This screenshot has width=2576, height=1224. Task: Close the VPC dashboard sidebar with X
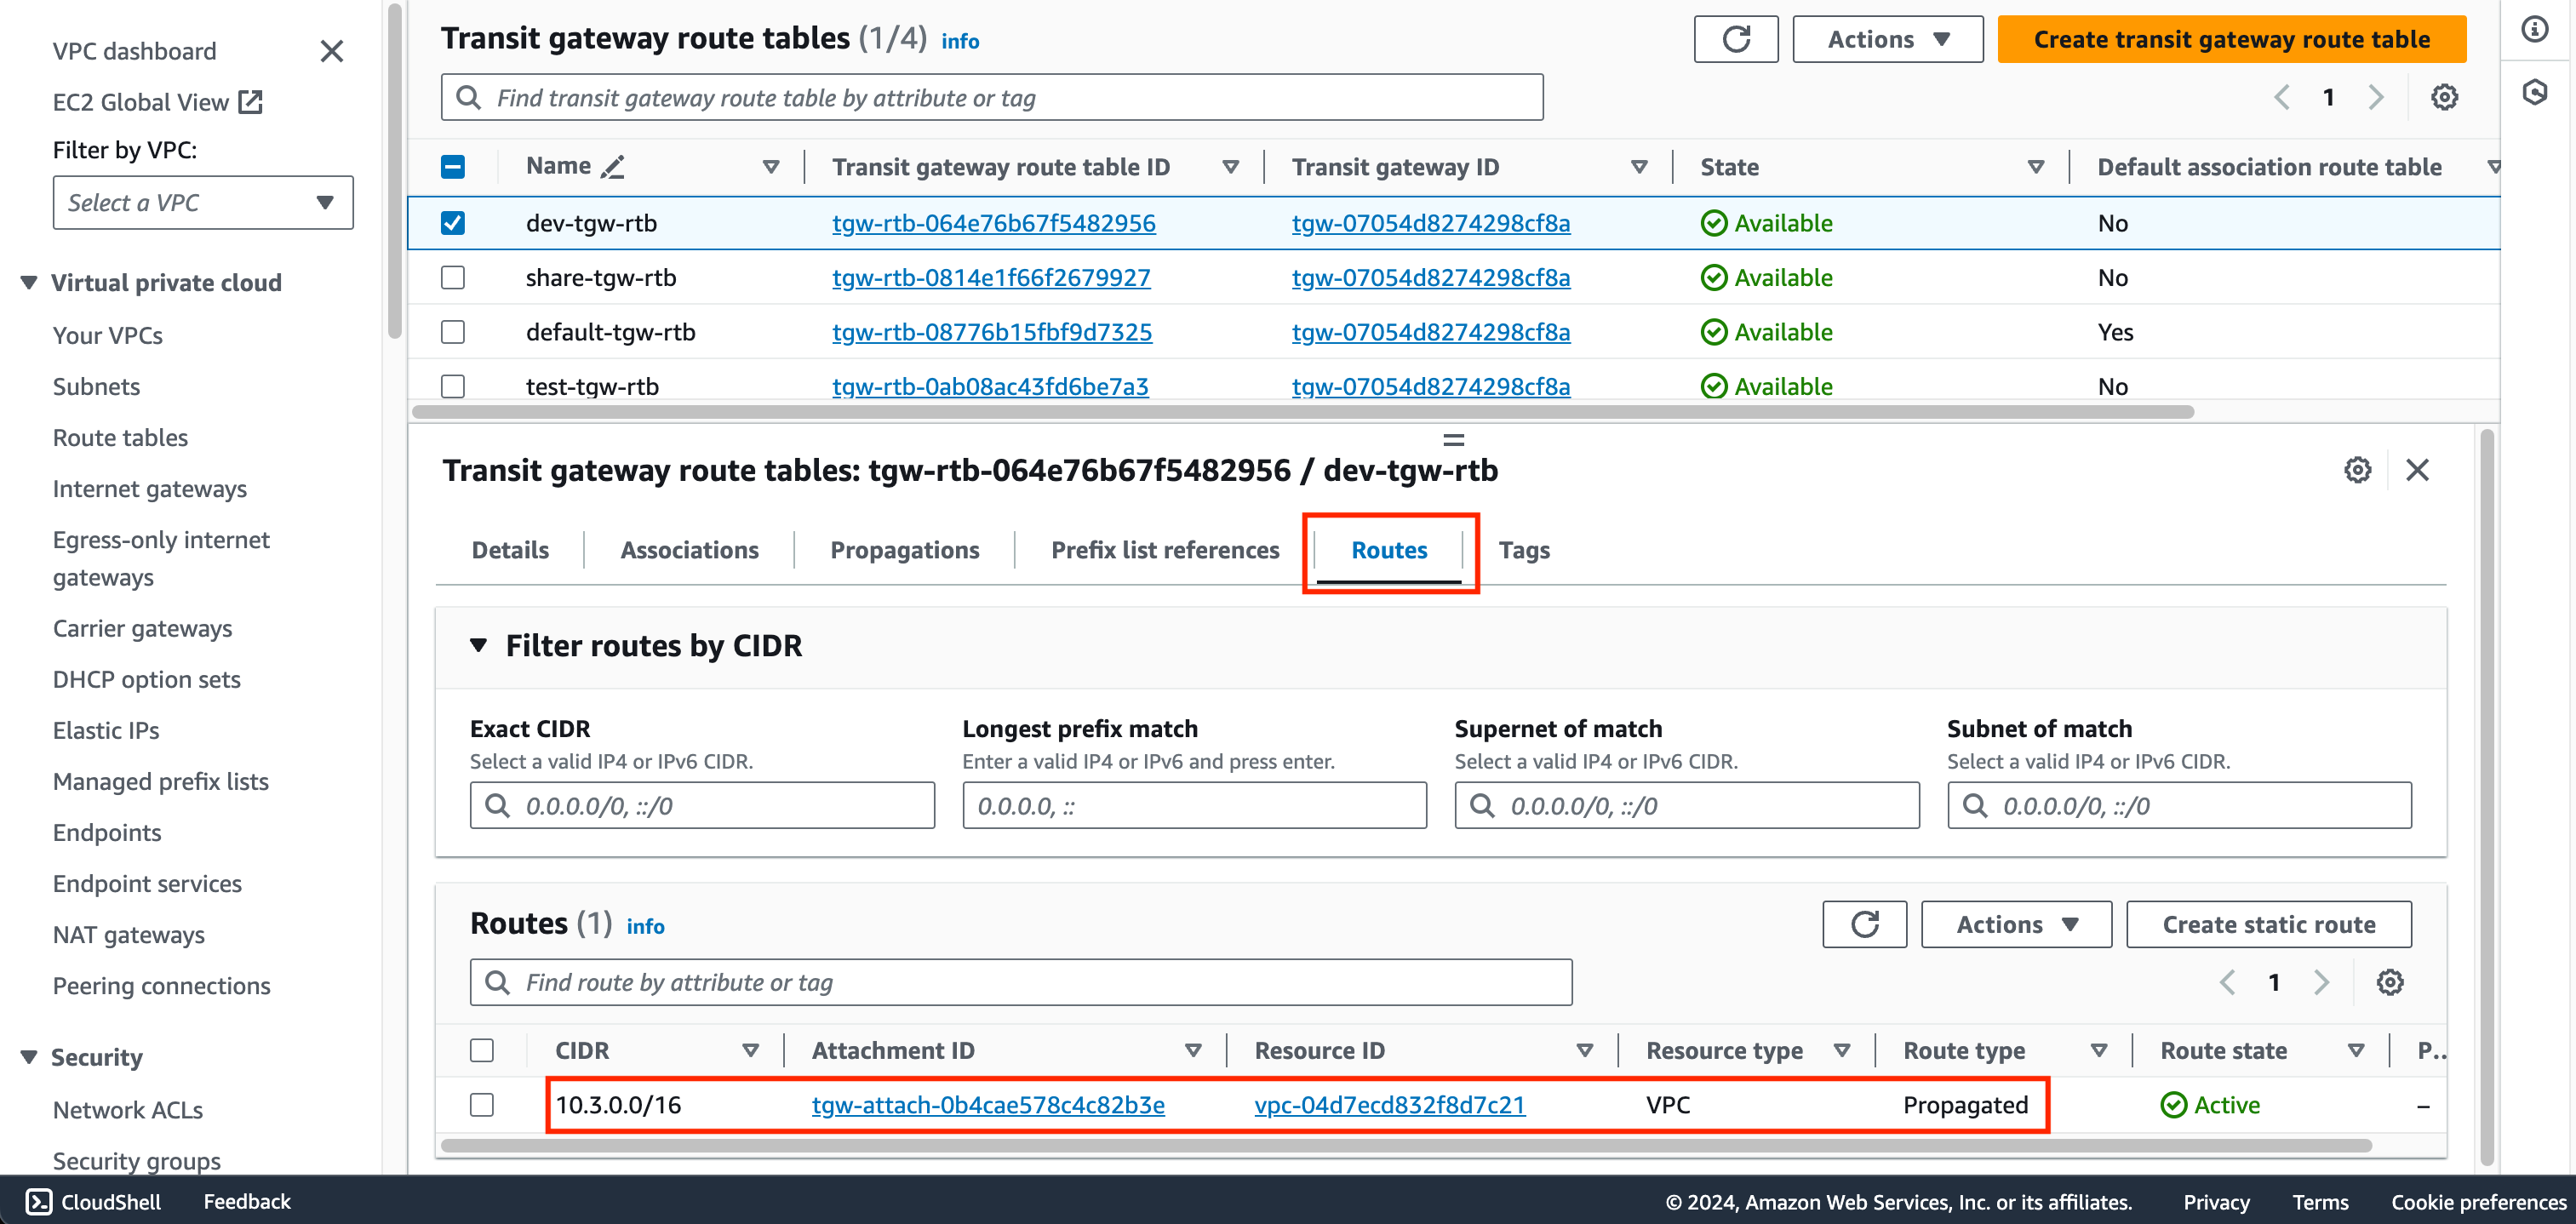[332, 51]
